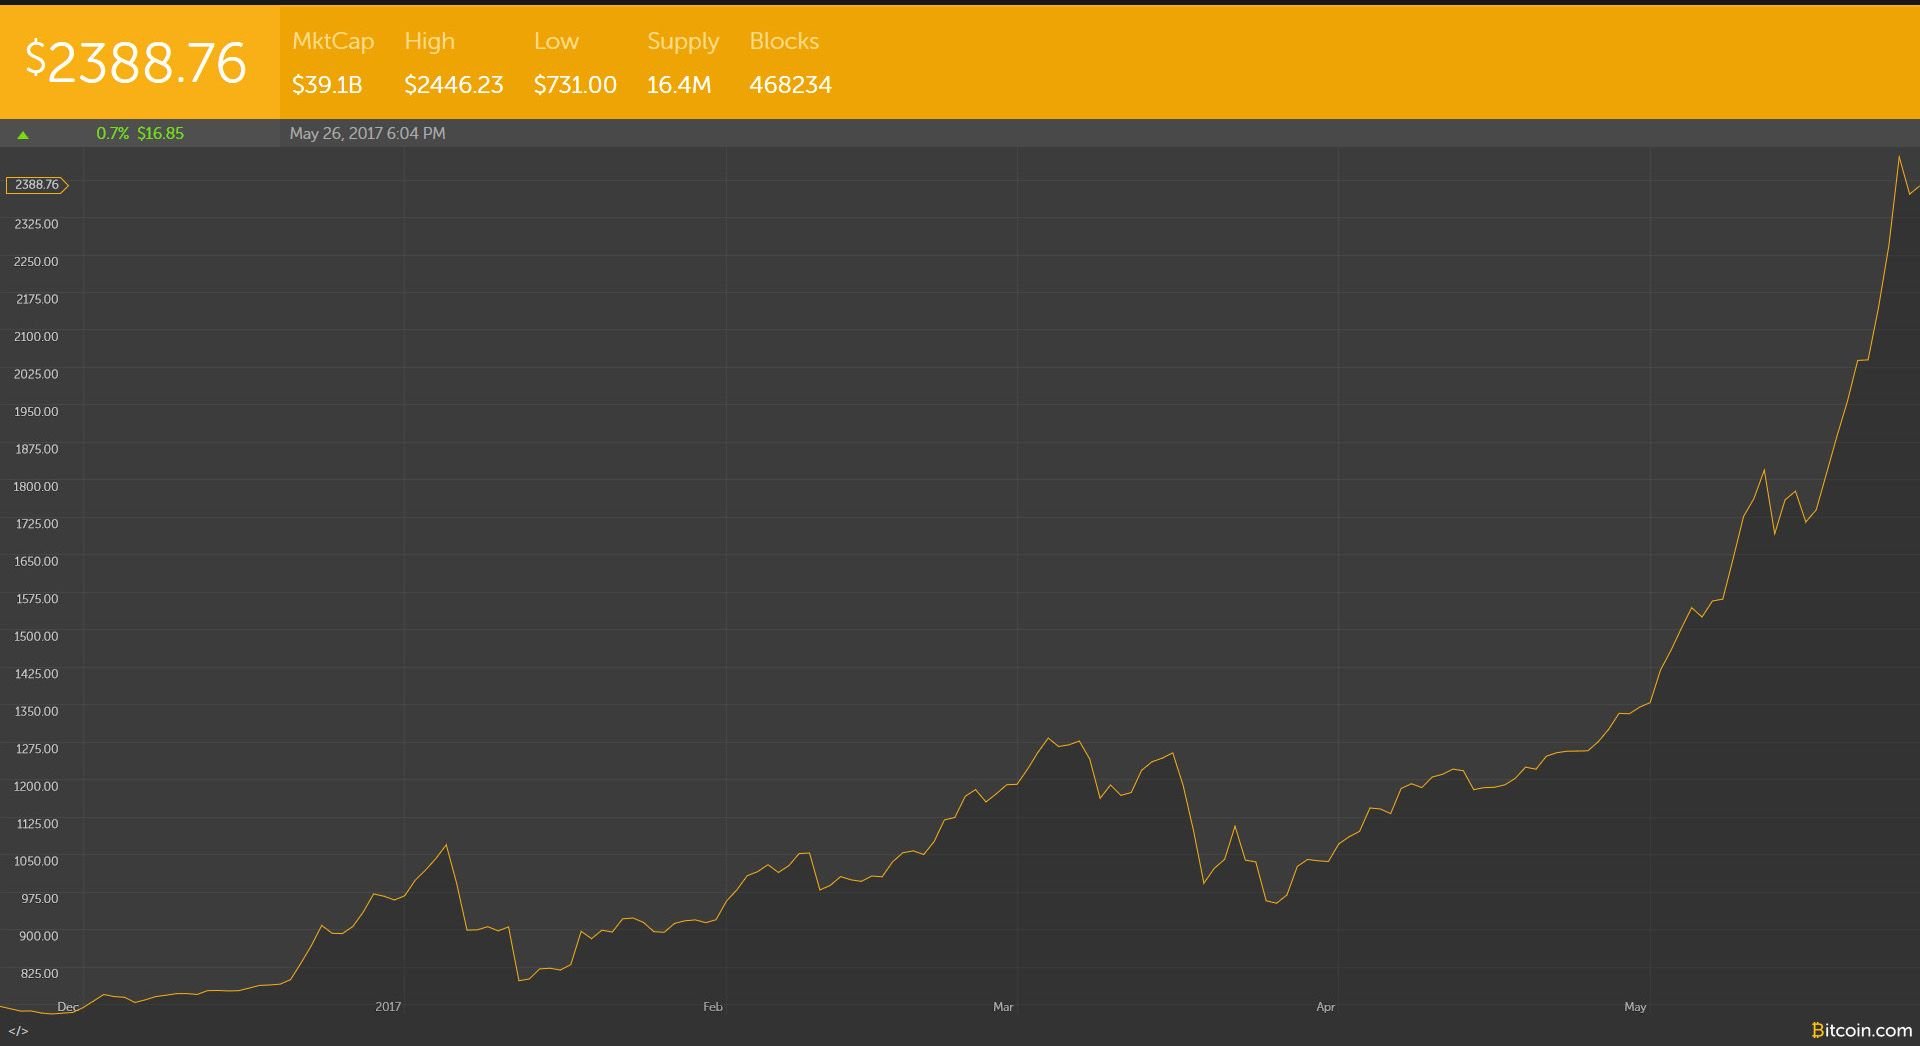Select the 2388.76 price marker tag on axis
Image resolution: width=1920 pixels, height=1046 pixels.
click(37, 185)
